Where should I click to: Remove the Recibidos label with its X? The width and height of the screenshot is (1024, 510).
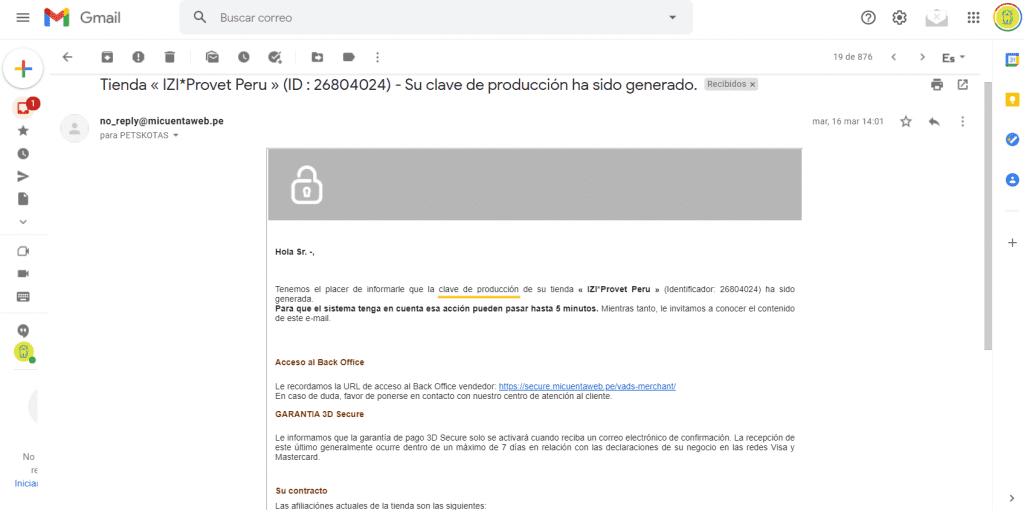click(752, 84)
